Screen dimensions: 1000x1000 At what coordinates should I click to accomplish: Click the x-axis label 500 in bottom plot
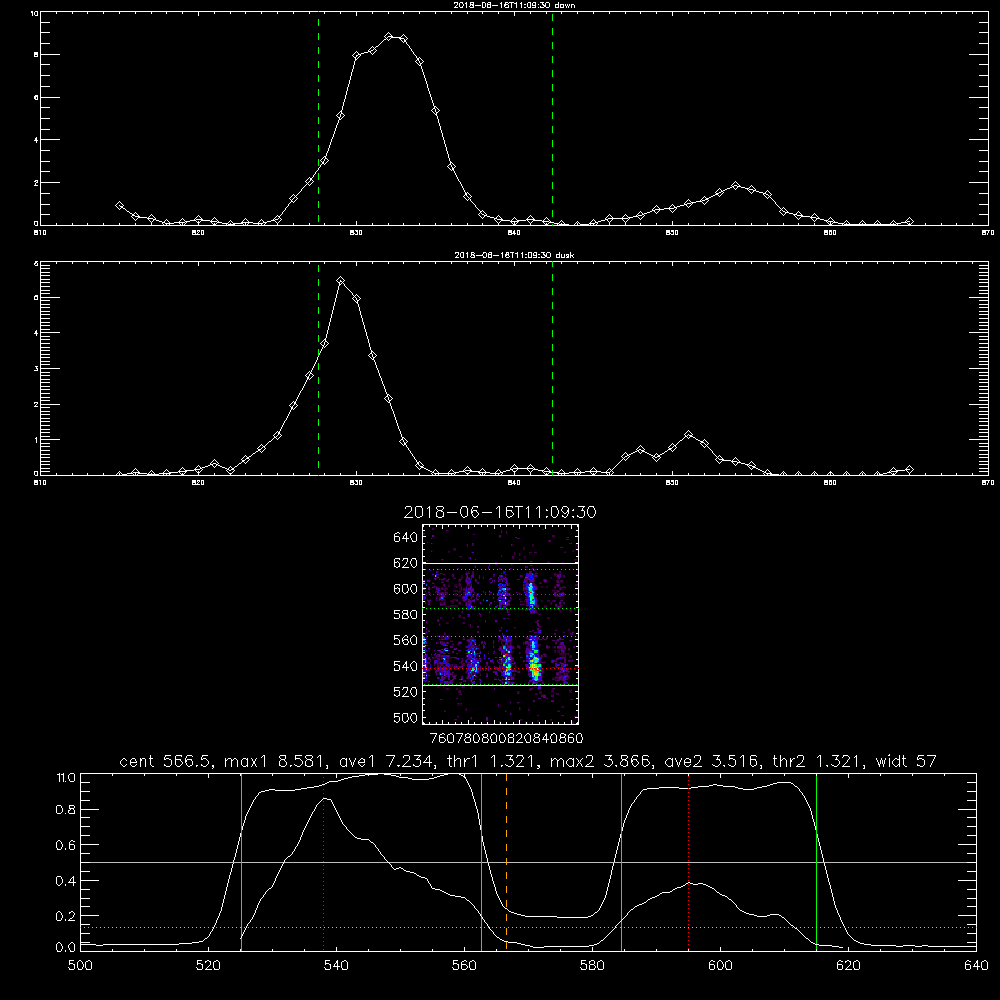[80, 966]
